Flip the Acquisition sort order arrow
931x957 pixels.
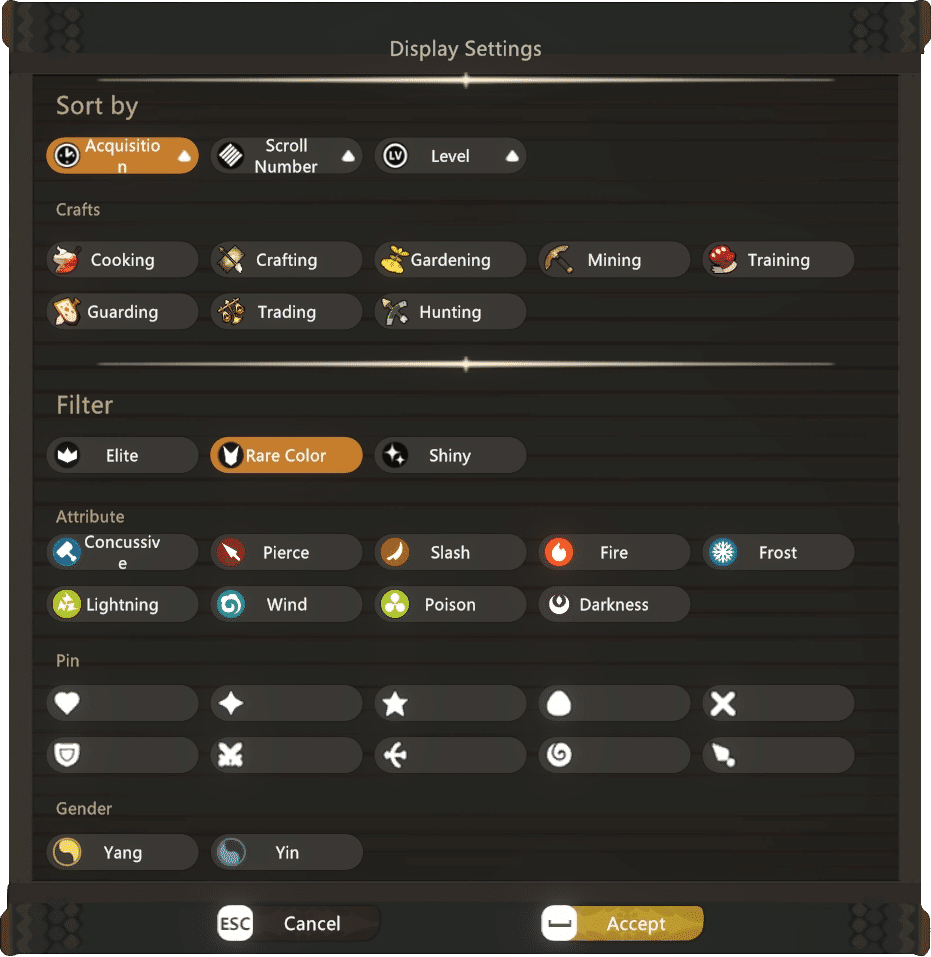[x=184, y=156]
